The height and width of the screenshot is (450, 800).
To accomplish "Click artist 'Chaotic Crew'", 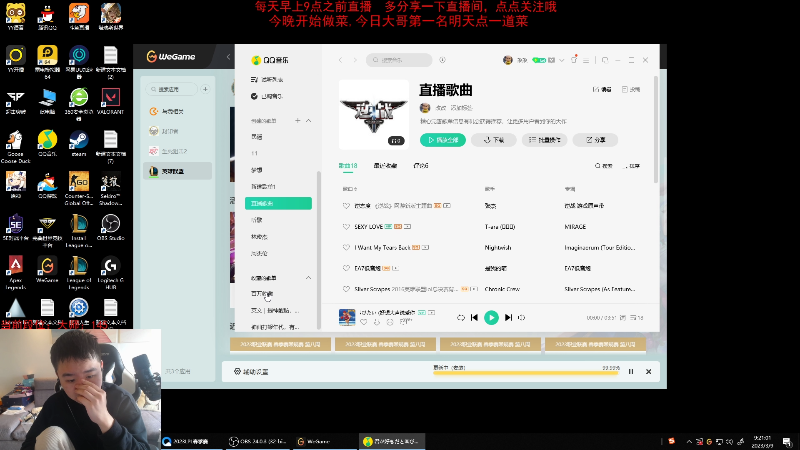I will [x=502, y=289].
